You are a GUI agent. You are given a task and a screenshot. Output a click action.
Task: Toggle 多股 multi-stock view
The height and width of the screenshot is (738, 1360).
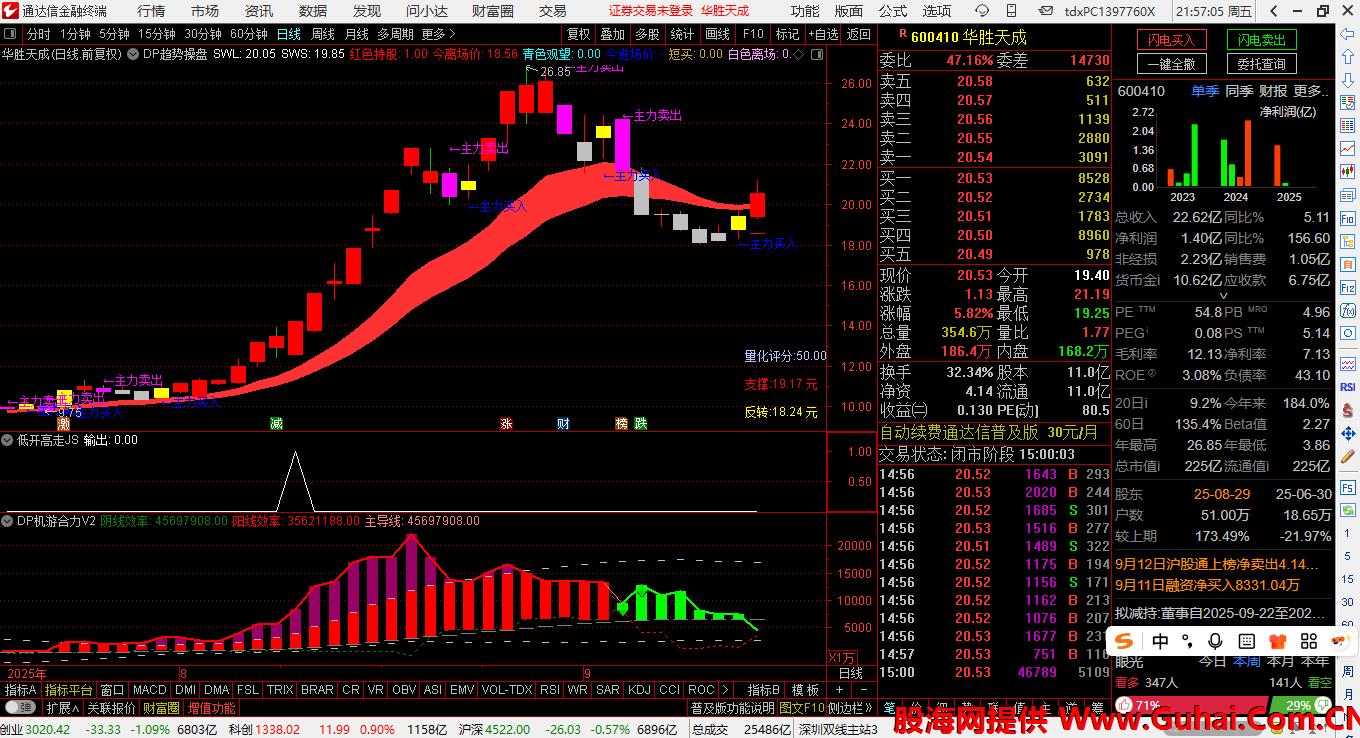coord(647,34)
